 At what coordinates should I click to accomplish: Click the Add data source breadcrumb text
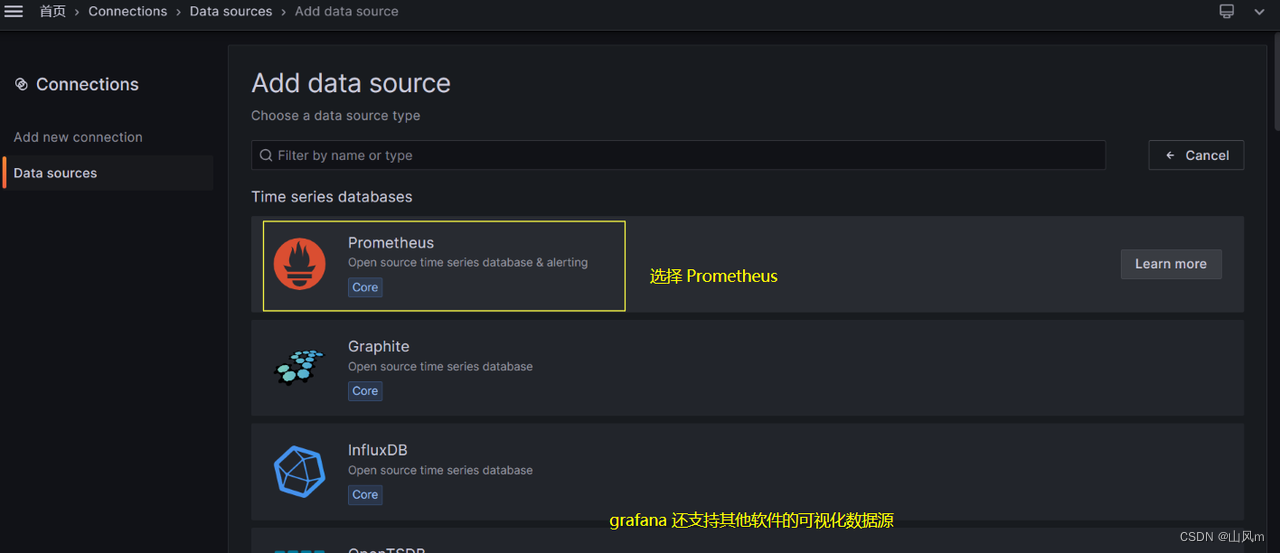point(347,11)
